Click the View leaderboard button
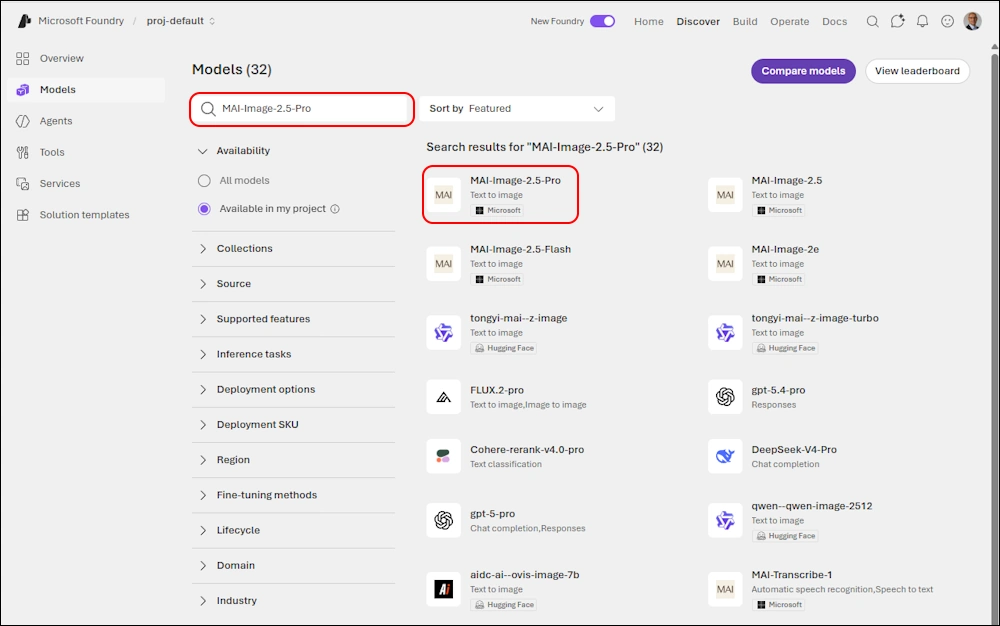 coord(917,71)
